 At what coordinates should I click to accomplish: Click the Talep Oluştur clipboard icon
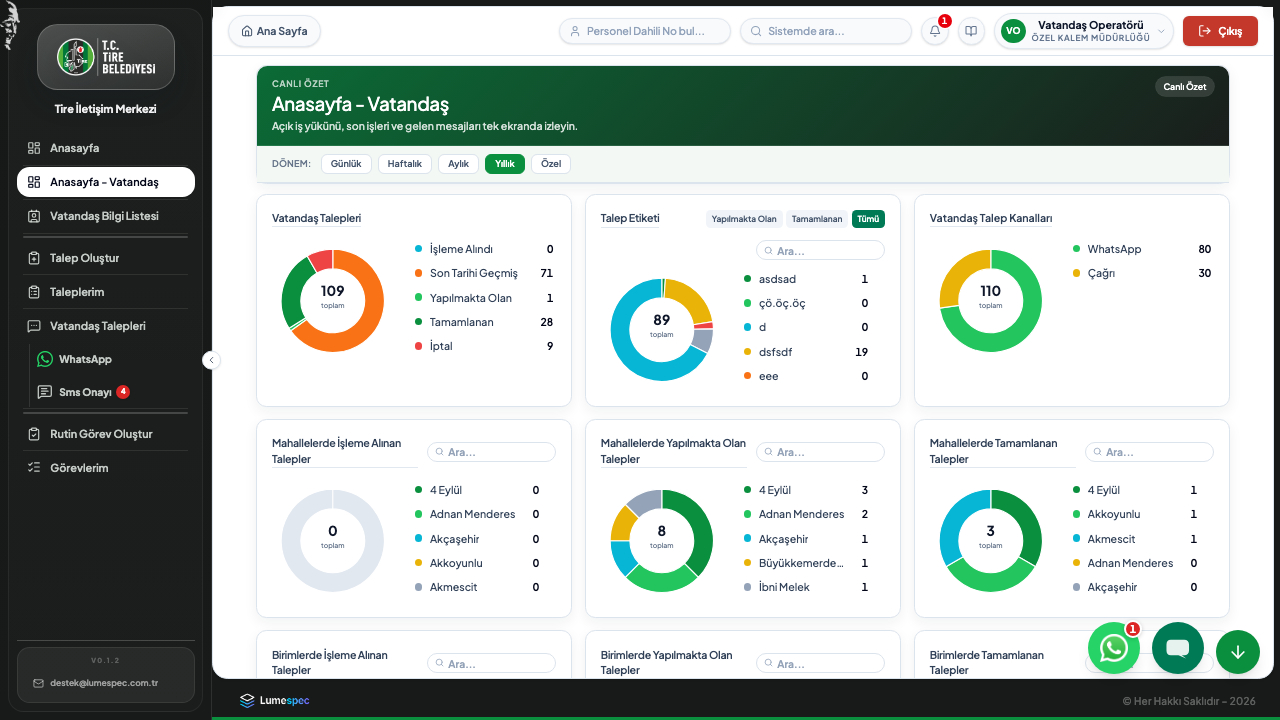coord(34,258)
